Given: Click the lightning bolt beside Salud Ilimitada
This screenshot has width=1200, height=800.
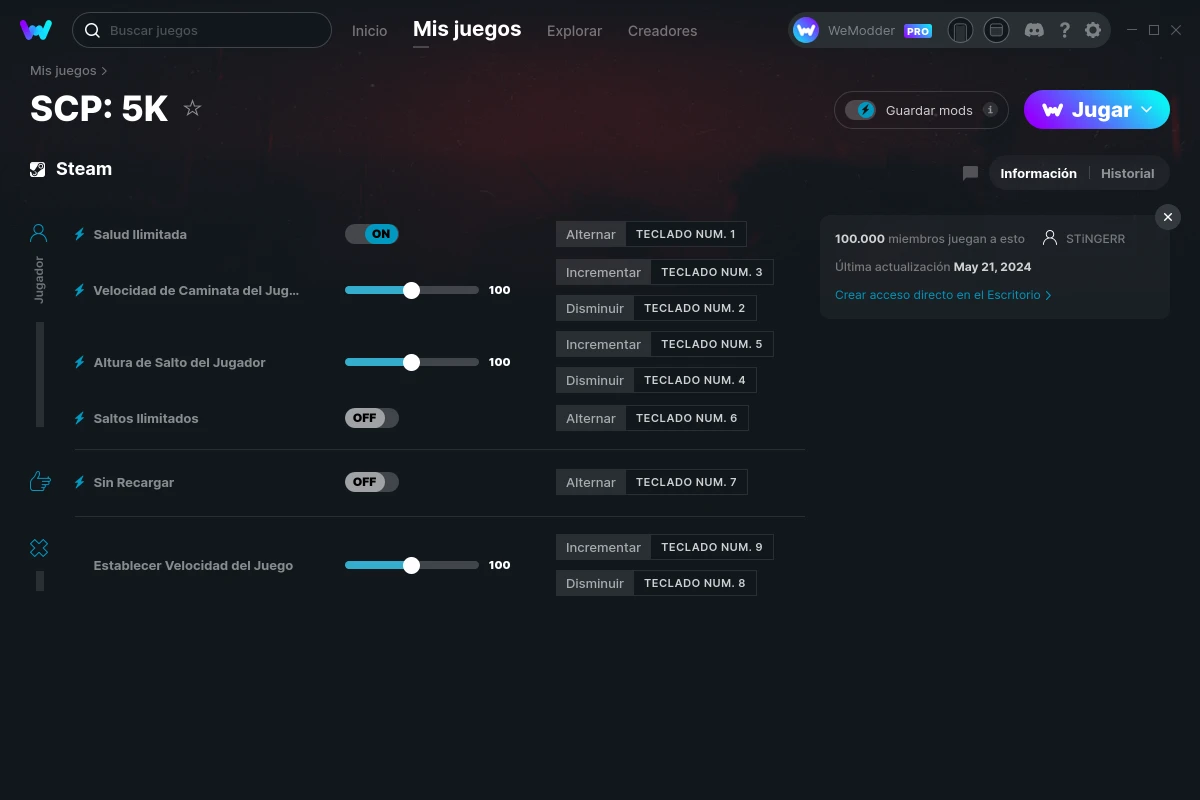Looking at the screenshot, I should pyautogui.click(x=78, y=234).
